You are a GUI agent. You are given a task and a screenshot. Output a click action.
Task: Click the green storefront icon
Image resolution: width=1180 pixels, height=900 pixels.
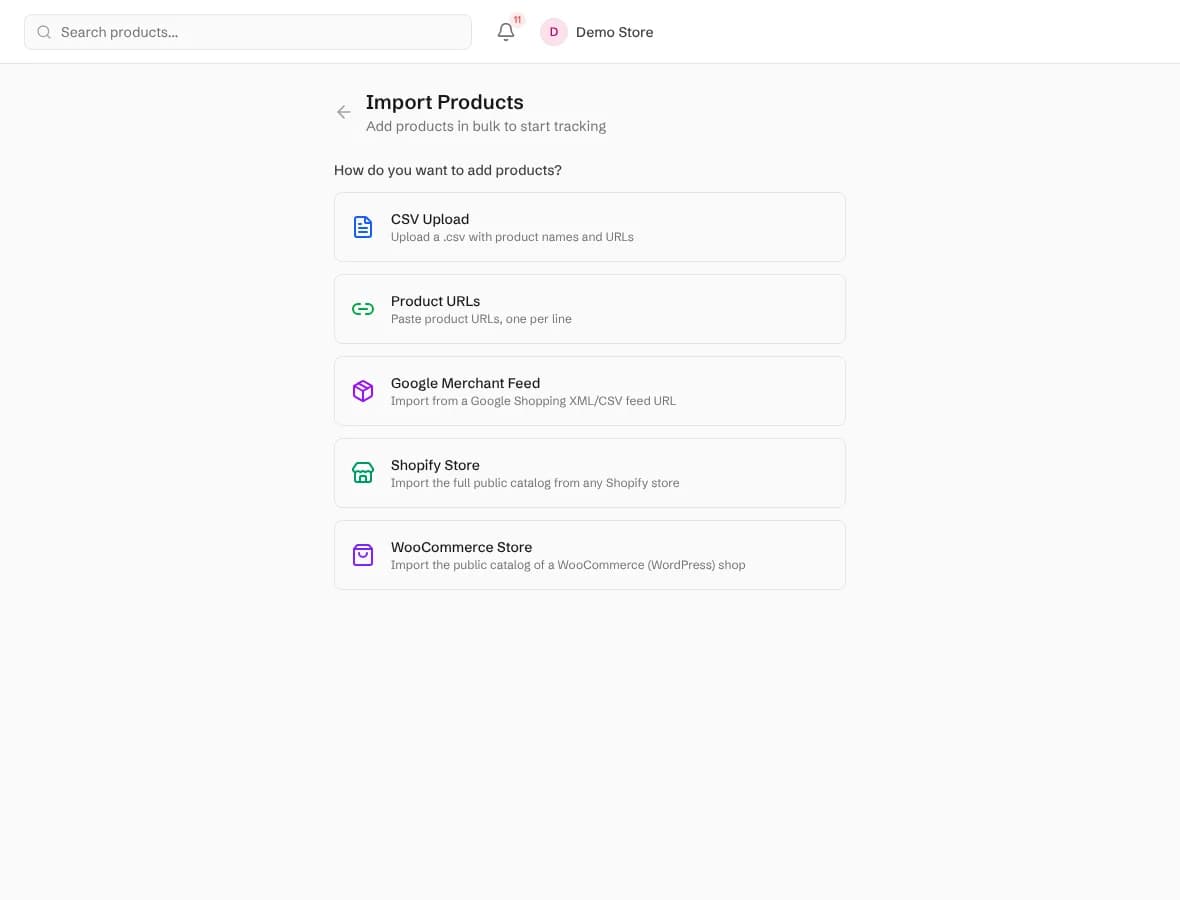point(363,473)
